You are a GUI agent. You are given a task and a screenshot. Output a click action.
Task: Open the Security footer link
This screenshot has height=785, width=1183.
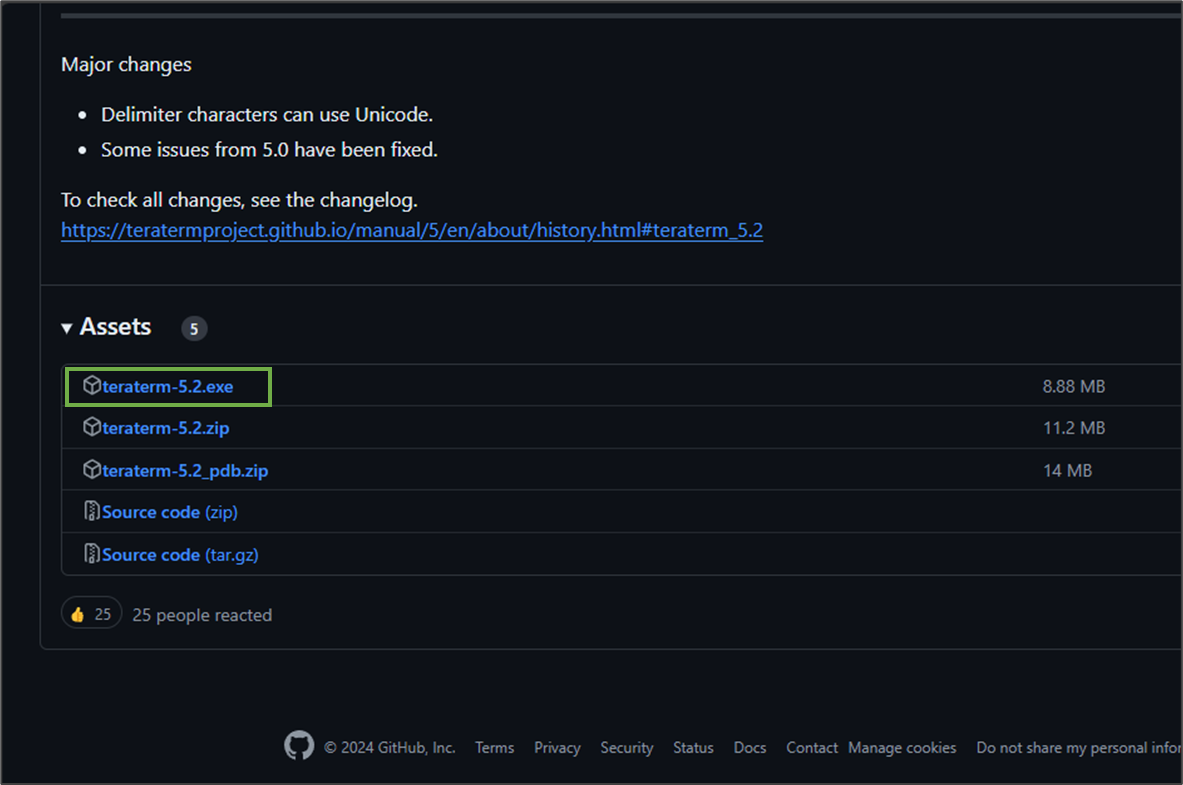[x=626, y=747]
